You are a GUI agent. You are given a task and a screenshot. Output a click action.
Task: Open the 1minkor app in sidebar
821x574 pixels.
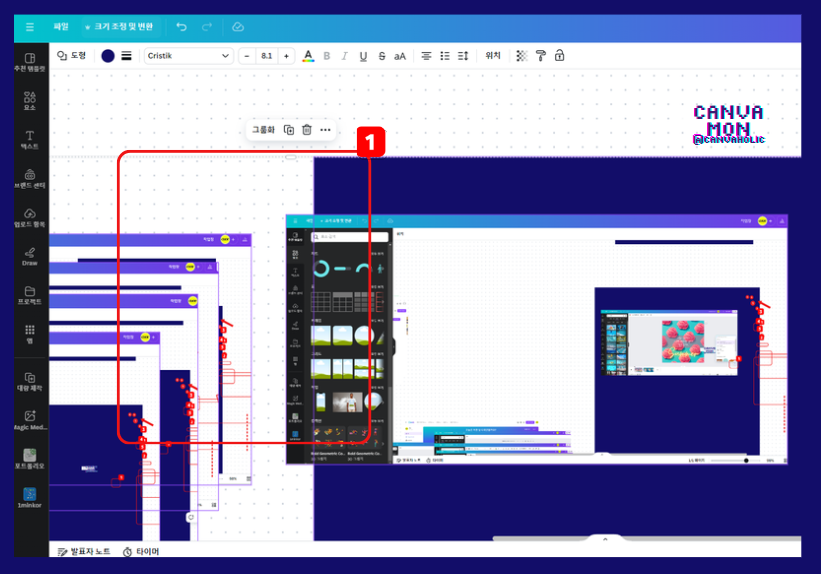click(x=30, y=498)
